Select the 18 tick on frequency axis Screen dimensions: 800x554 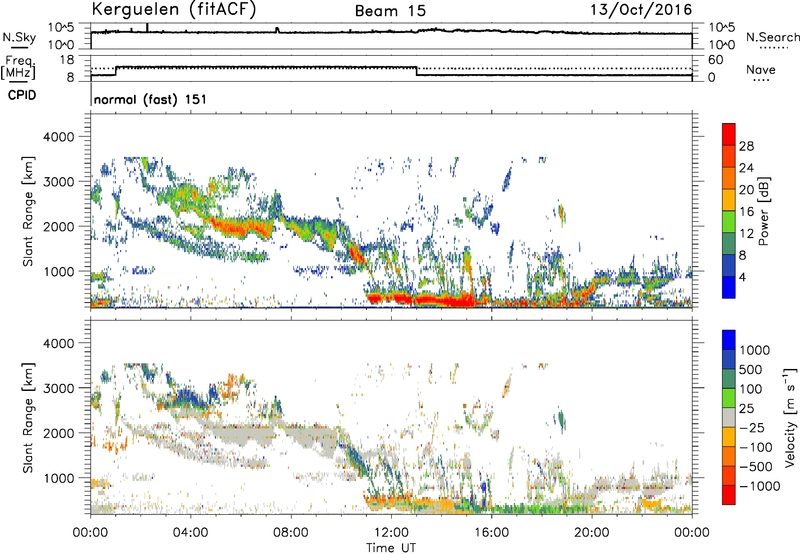(67, 59)
